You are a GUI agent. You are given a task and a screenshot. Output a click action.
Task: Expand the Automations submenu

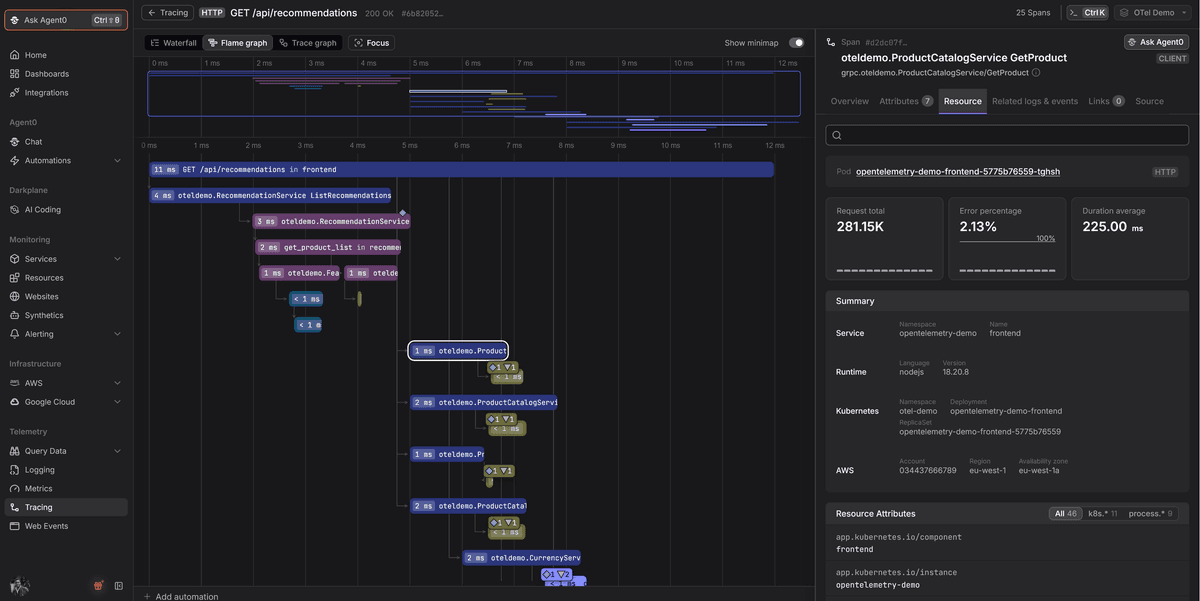click(x=117, y=161)
